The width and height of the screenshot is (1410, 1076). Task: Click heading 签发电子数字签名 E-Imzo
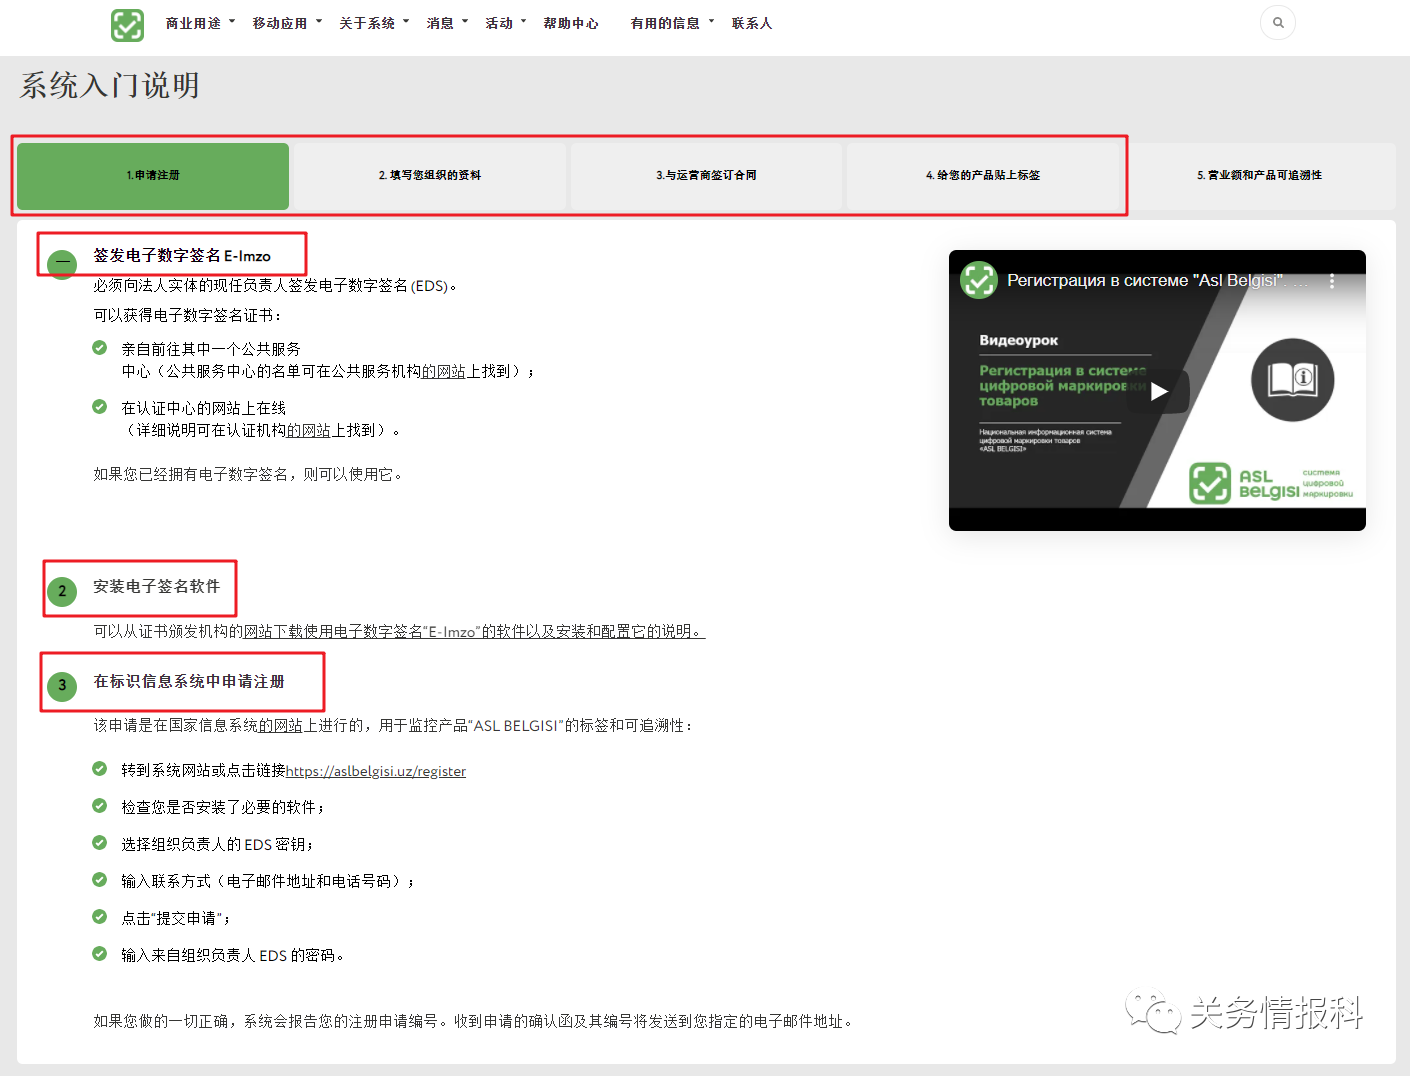click(x=182, y=256)
